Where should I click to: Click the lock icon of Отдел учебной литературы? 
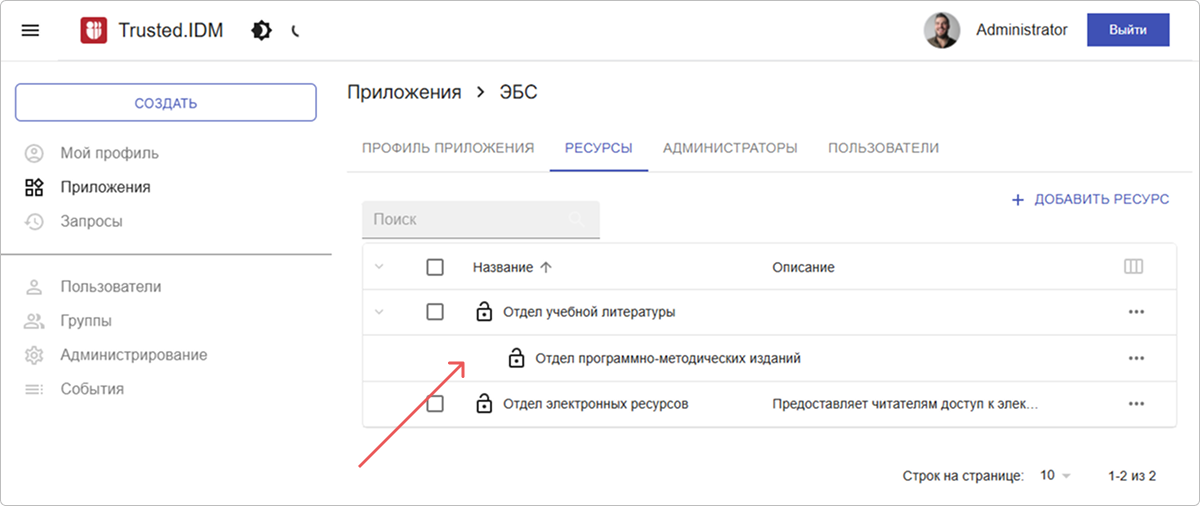tap(484, 311)
